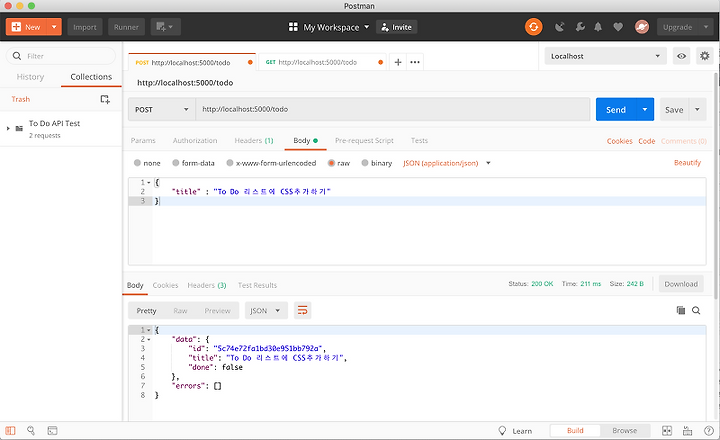Switch to Build mode
Viewport: 720px width, 440px height.
[575, 430]
